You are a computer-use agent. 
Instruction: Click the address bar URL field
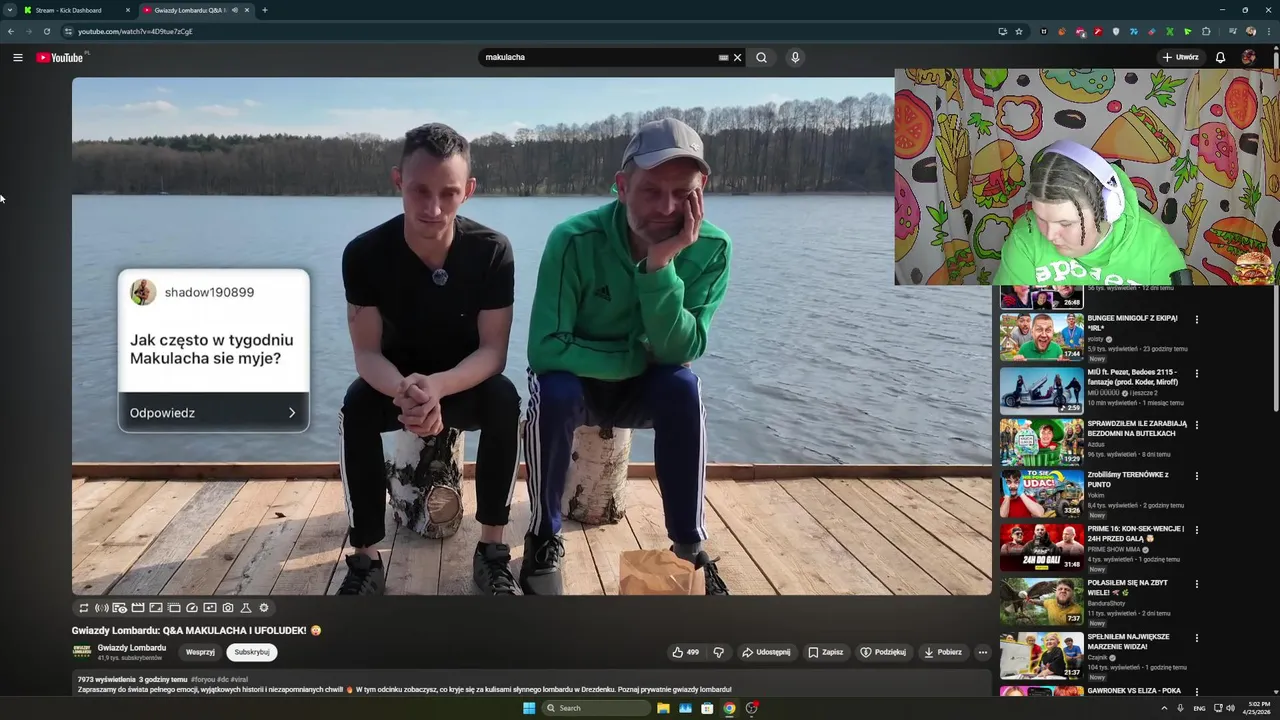(530, 31)
